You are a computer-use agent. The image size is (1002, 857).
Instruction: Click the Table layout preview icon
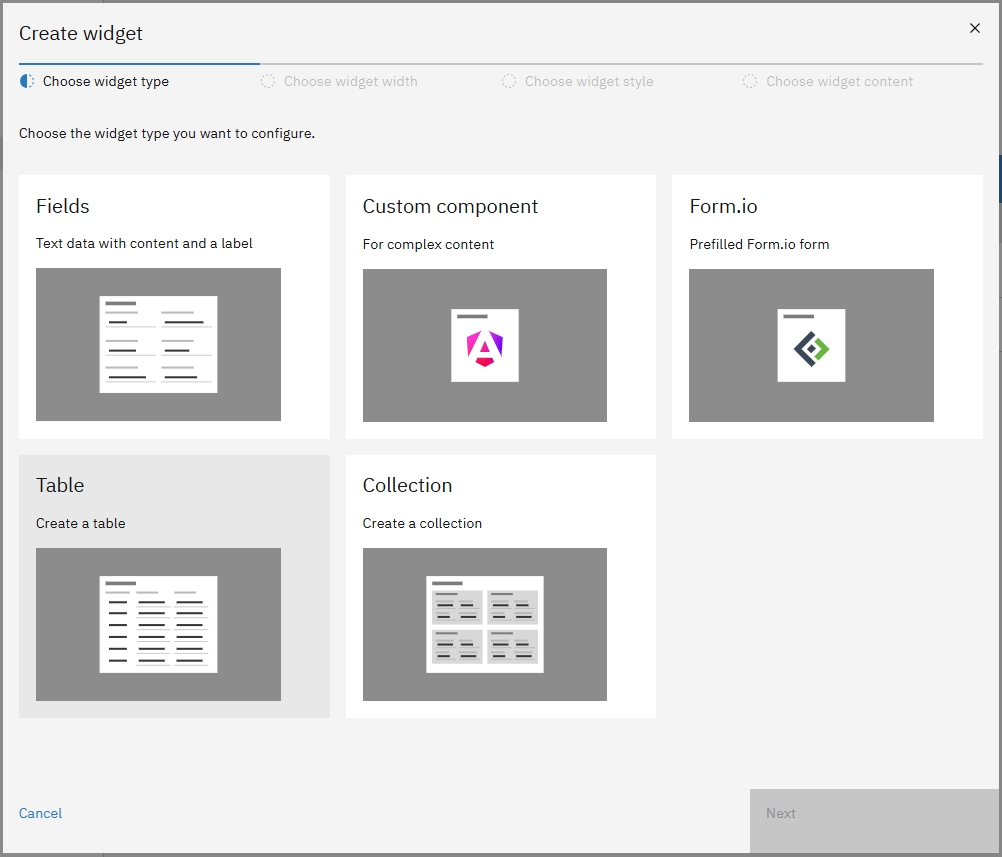tap(158, 624)
